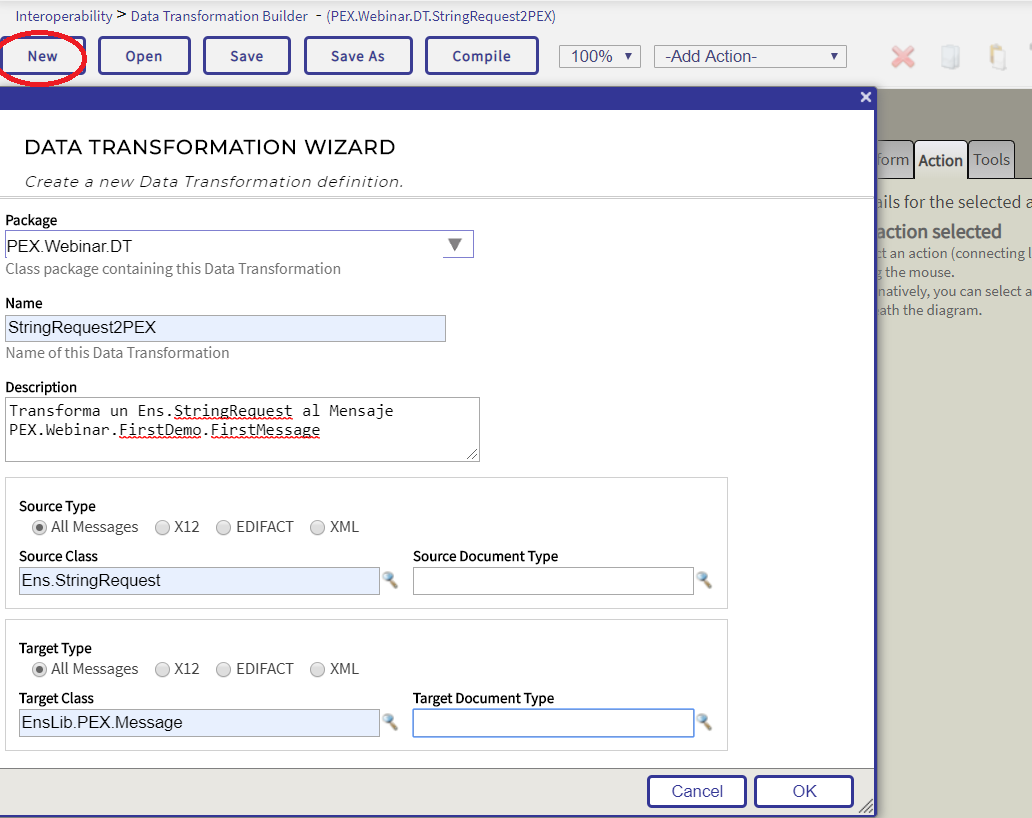Open Source Document Type search magnifier

[704, 580]
